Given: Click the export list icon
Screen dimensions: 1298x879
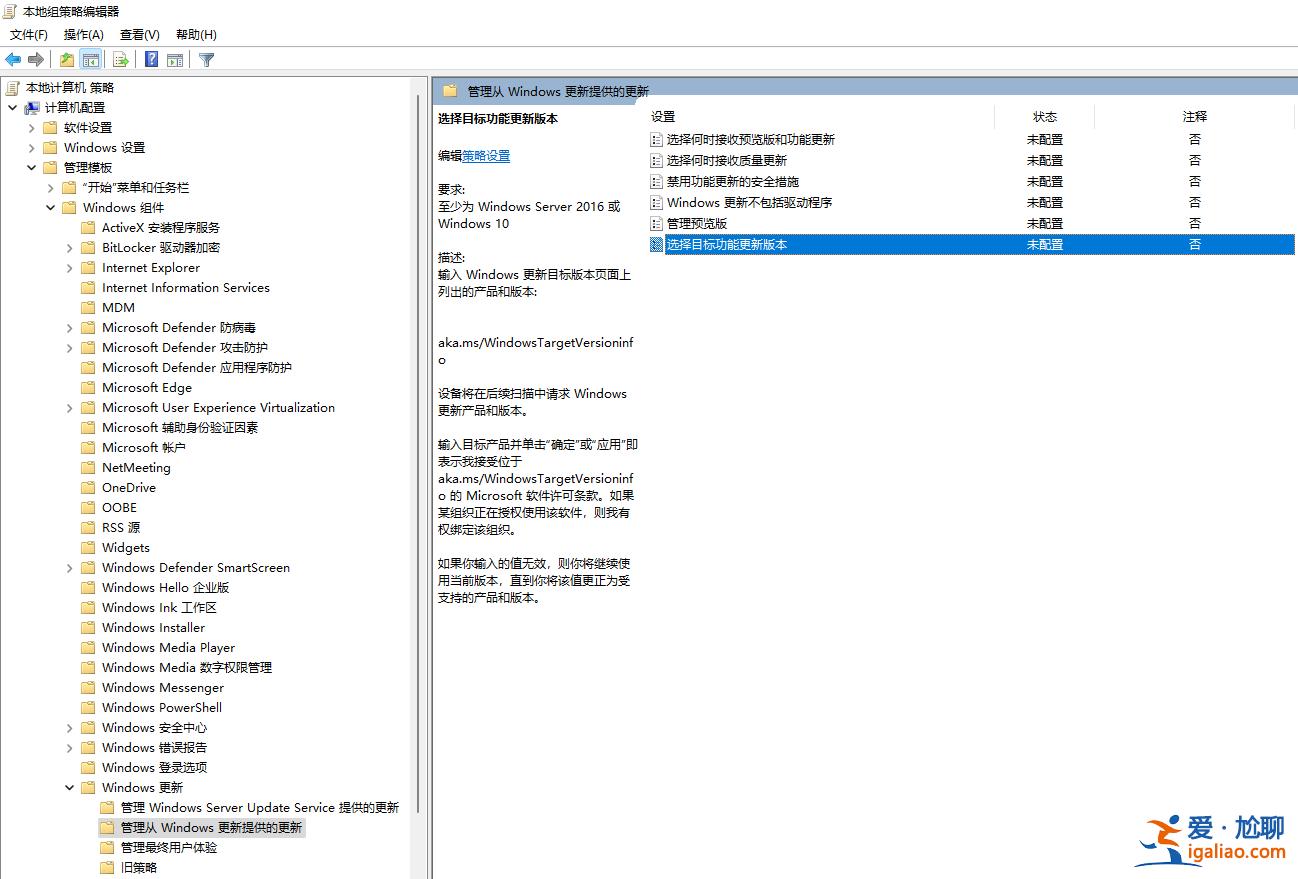Looking at the screenshot, I should [119, 59].
